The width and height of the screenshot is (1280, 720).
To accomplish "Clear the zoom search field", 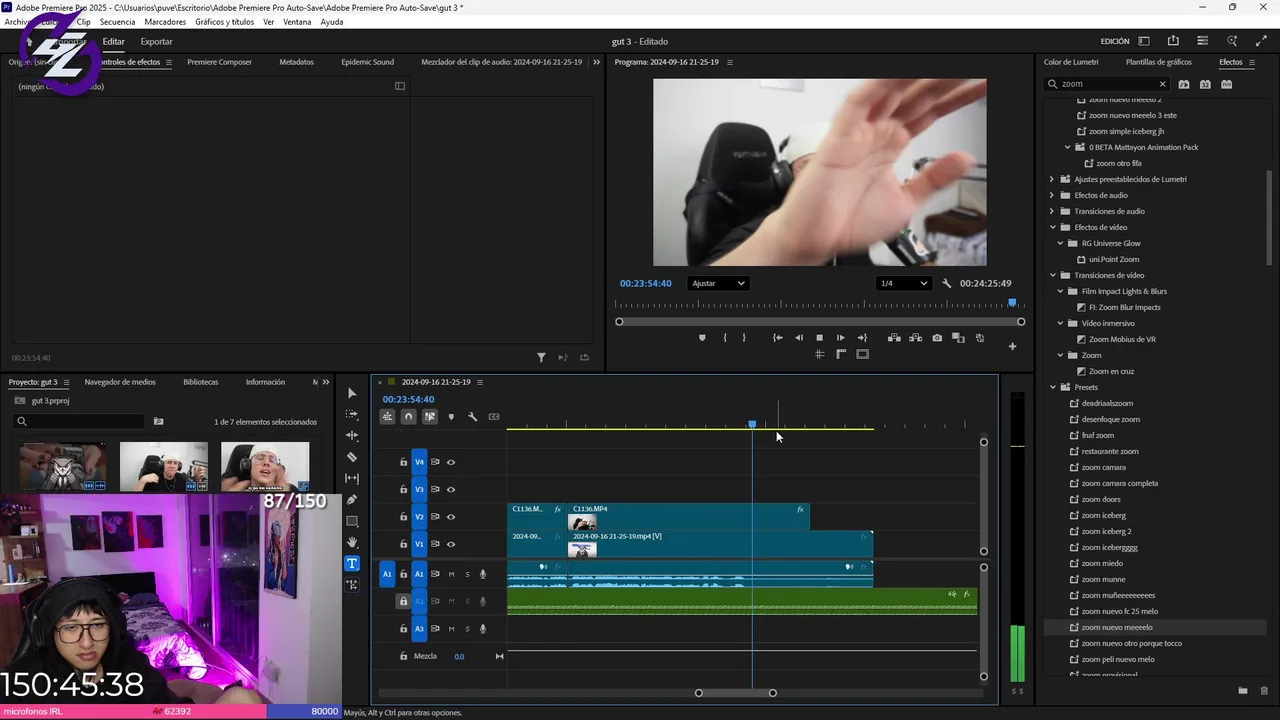I will (1162, 85).
